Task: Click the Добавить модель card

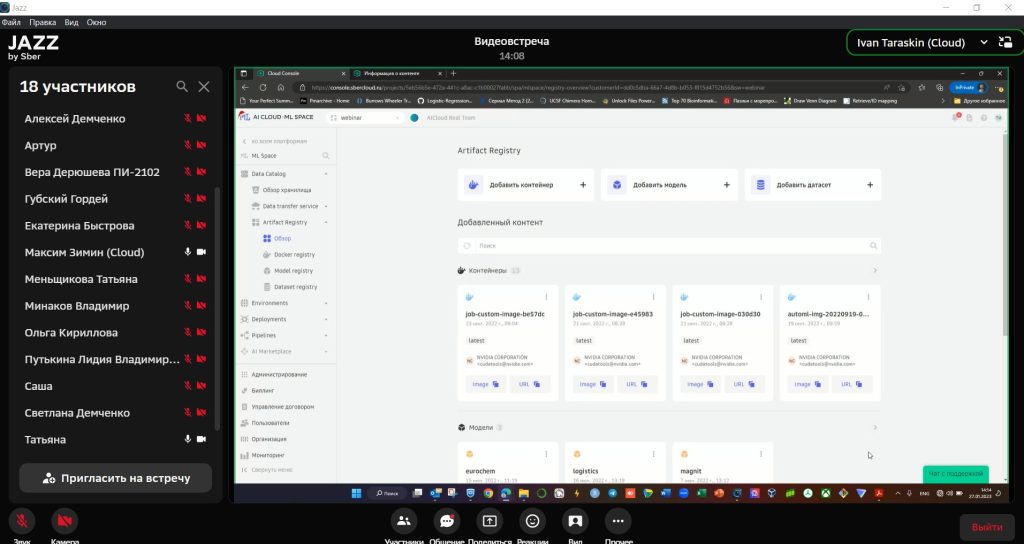Action: pyautogui.click(x=669, y=185)
